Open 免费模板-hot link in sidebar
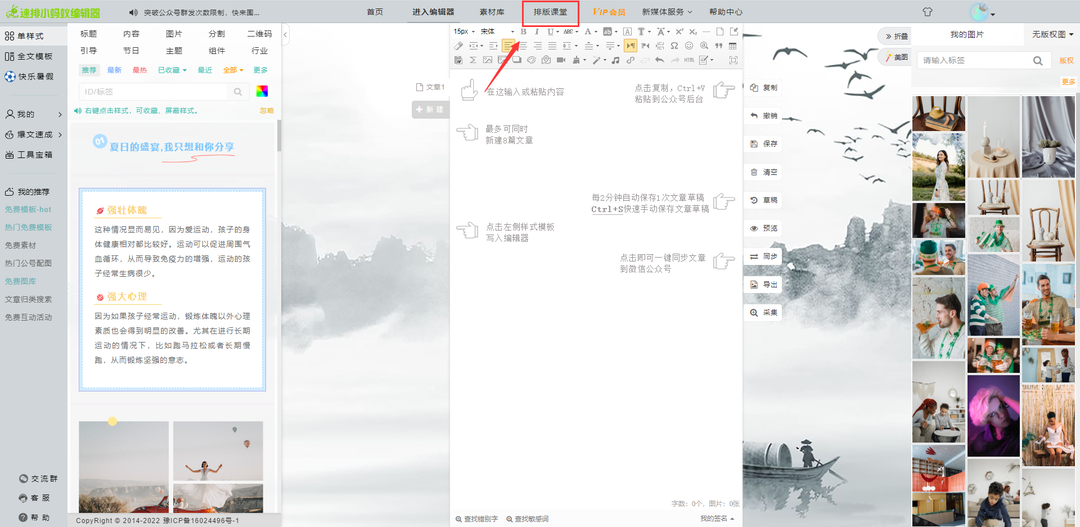 point(28,209)
